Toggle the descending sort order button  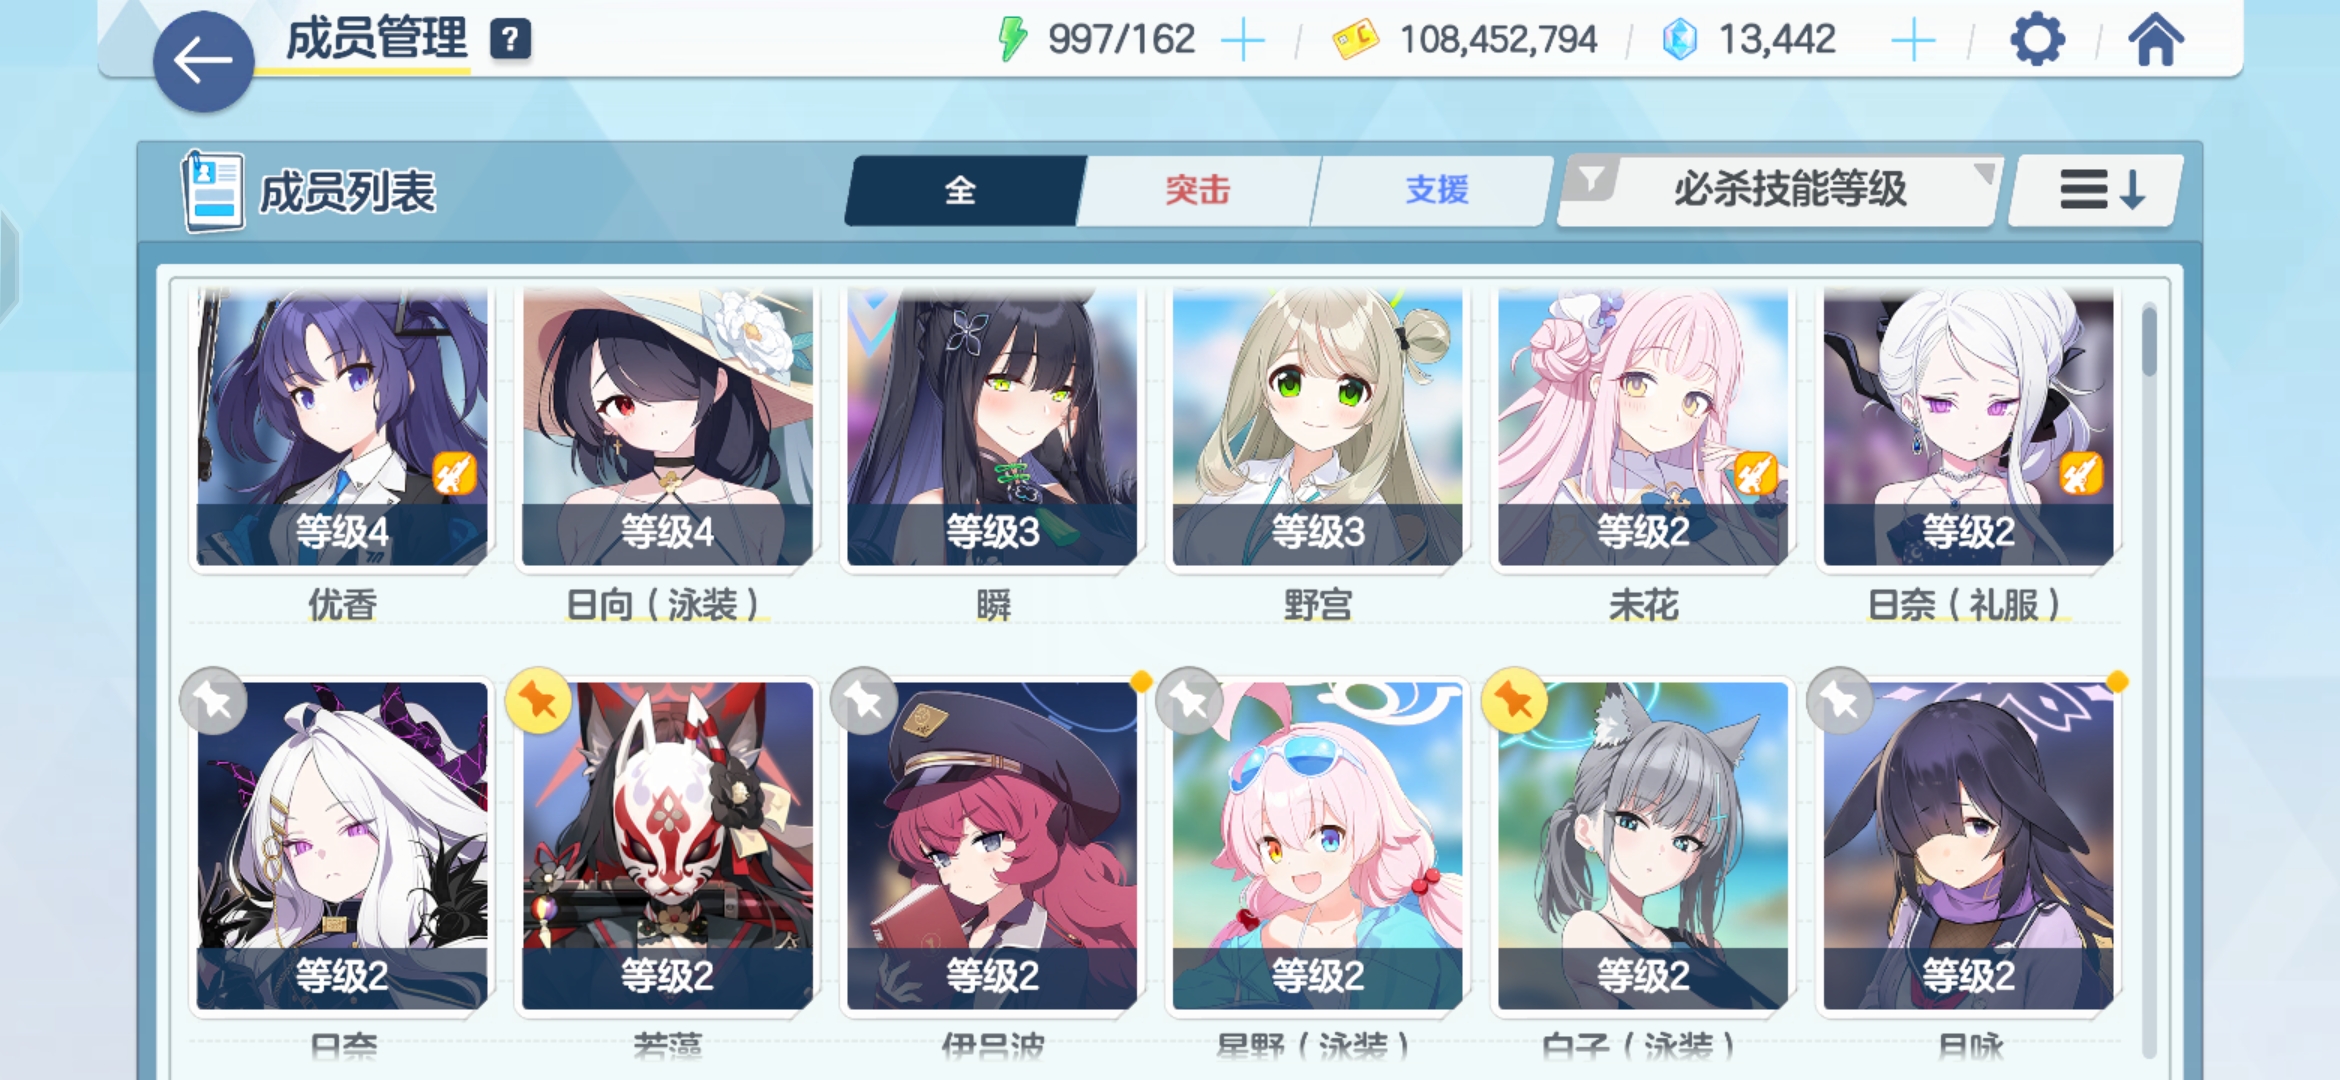click(2096, 189)
